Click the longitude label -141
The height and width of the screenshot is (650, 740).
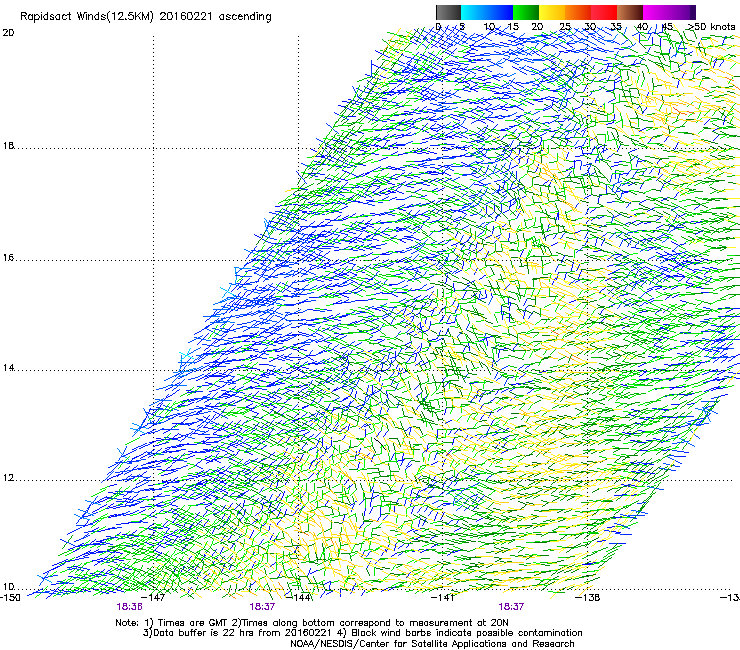[443, 598]
